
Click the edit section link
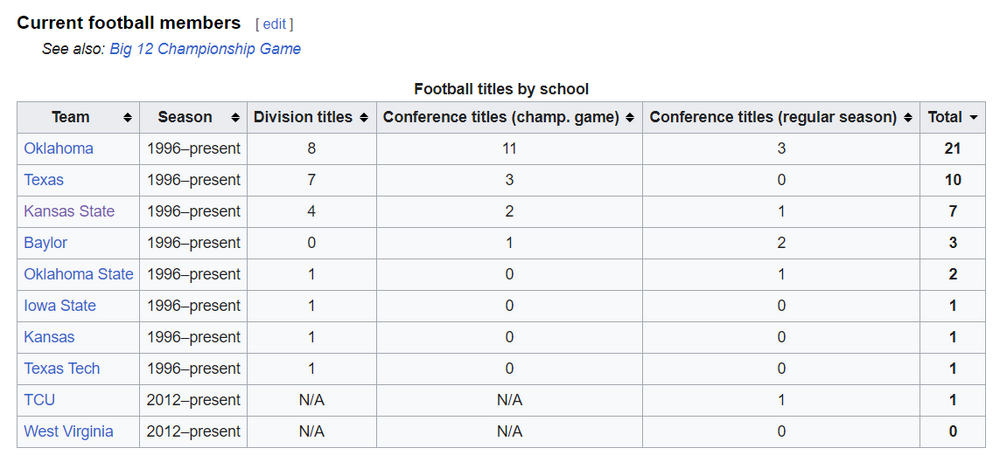tap(274, 24)
